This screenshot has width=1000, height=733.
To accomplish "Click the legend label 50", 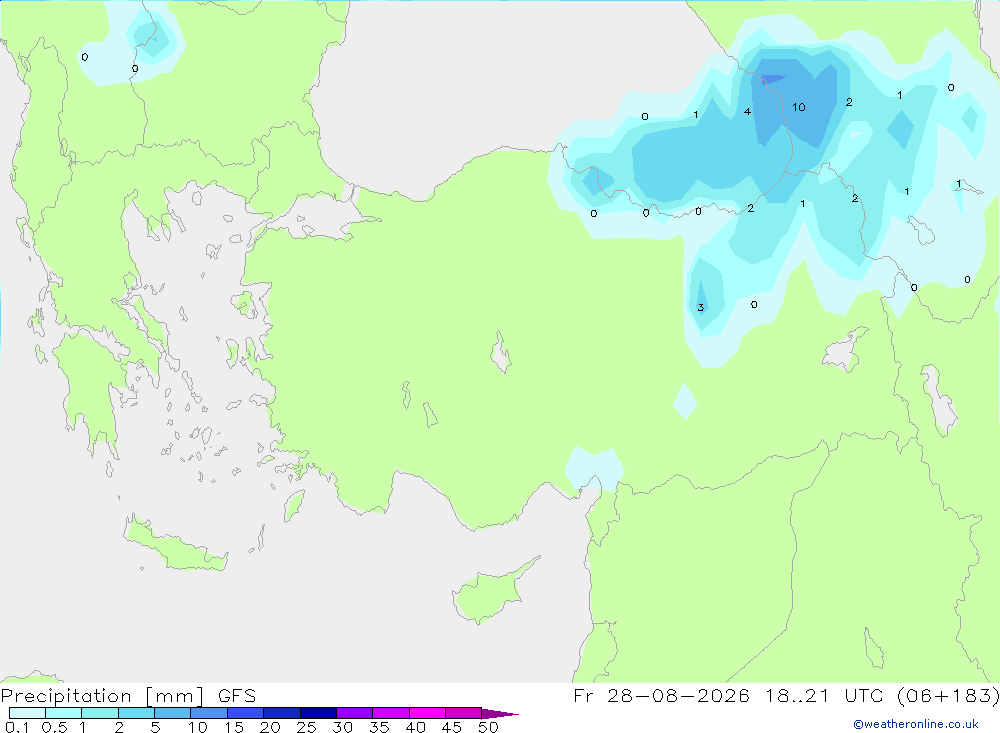I will pyautogui.click(x=488, y=727).
